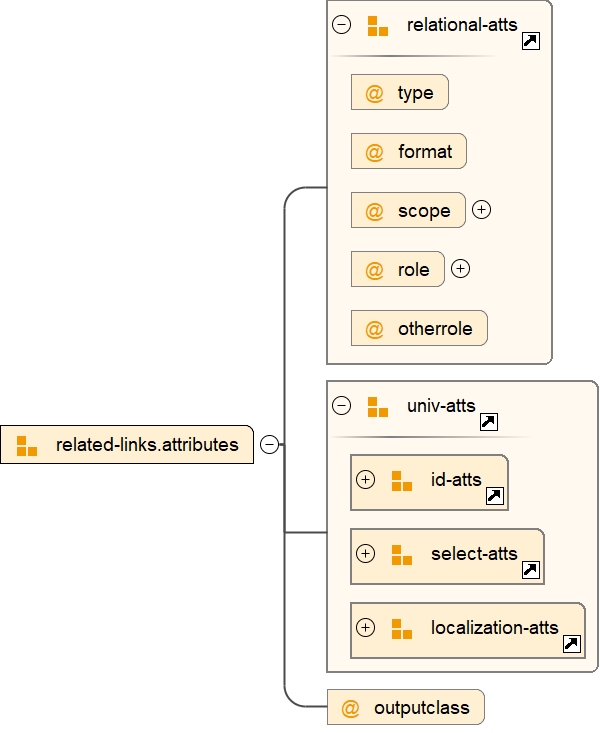Select the related-links.attributes label
This screenshot has height=733, width=600.
147,445
